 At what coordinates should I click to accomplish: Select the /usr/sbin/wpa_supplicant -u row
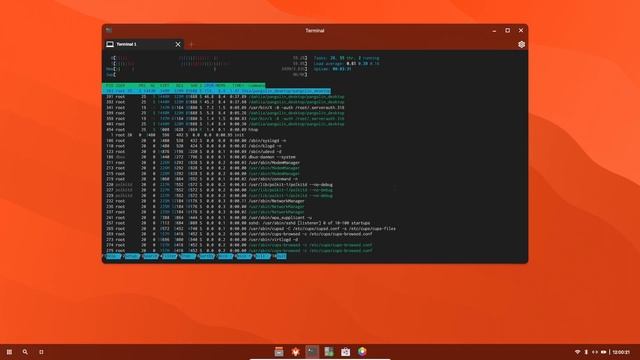click(209, 218)
